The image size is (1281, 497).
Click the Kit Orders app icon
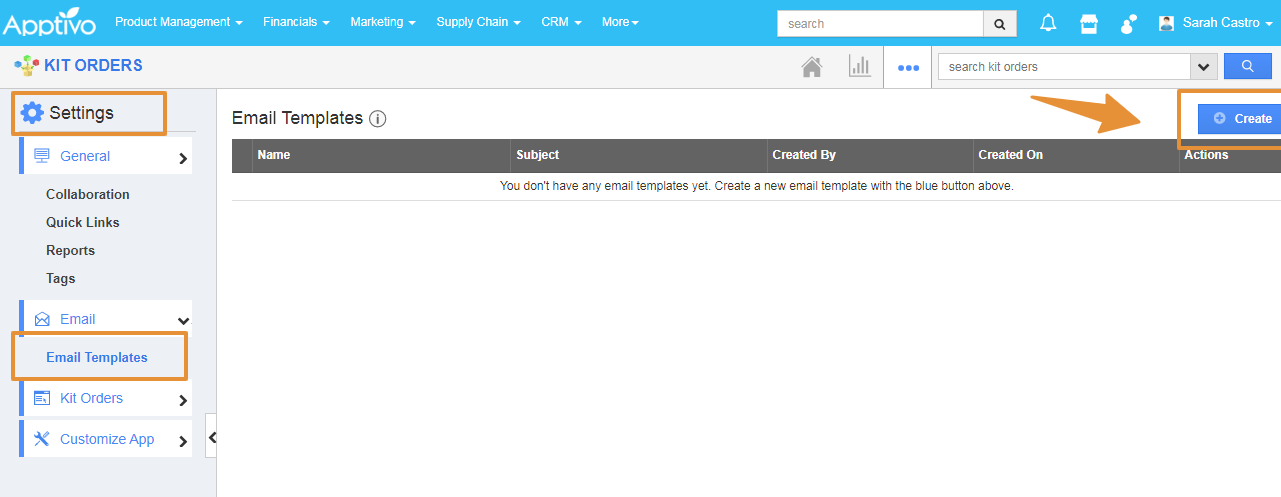coord(26,66)
